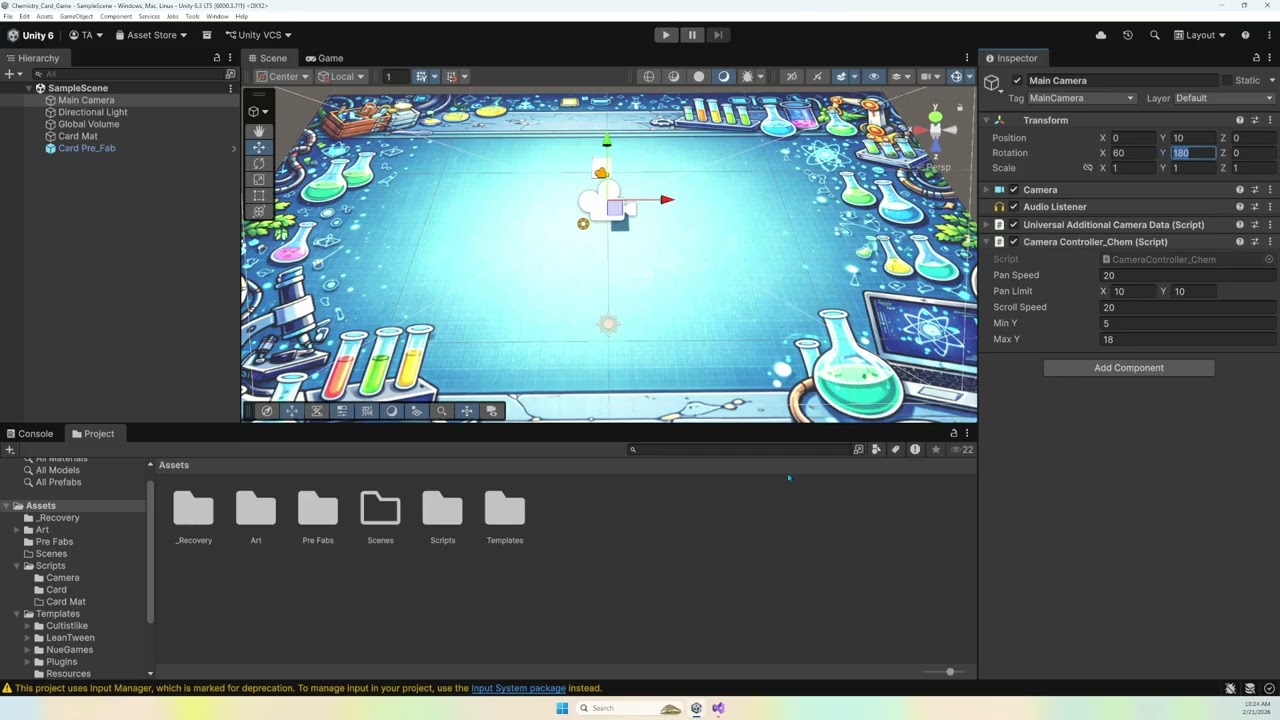Open the Unity VCS dropdown
The height and width of the screenshot is (720, 1280).
258,35
